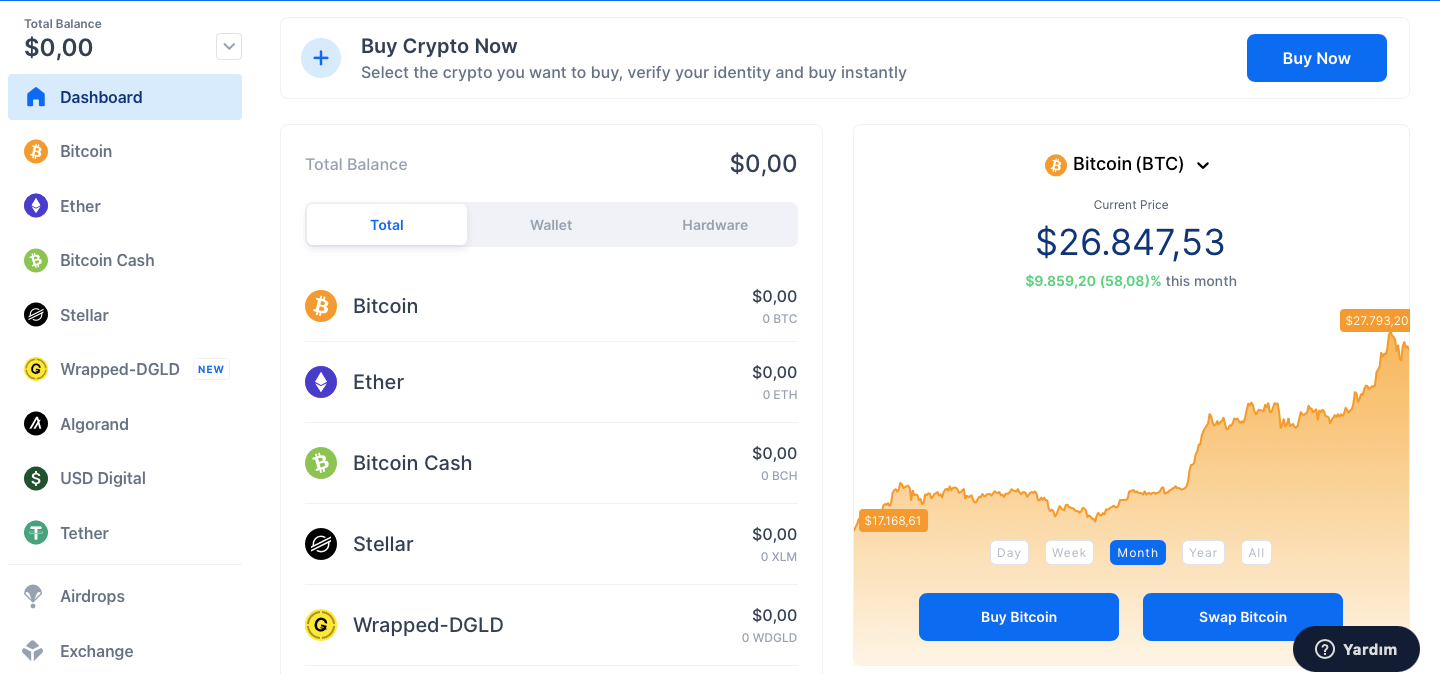
Task: Select the Hardware balance tab
Action: tap(715, 225)
